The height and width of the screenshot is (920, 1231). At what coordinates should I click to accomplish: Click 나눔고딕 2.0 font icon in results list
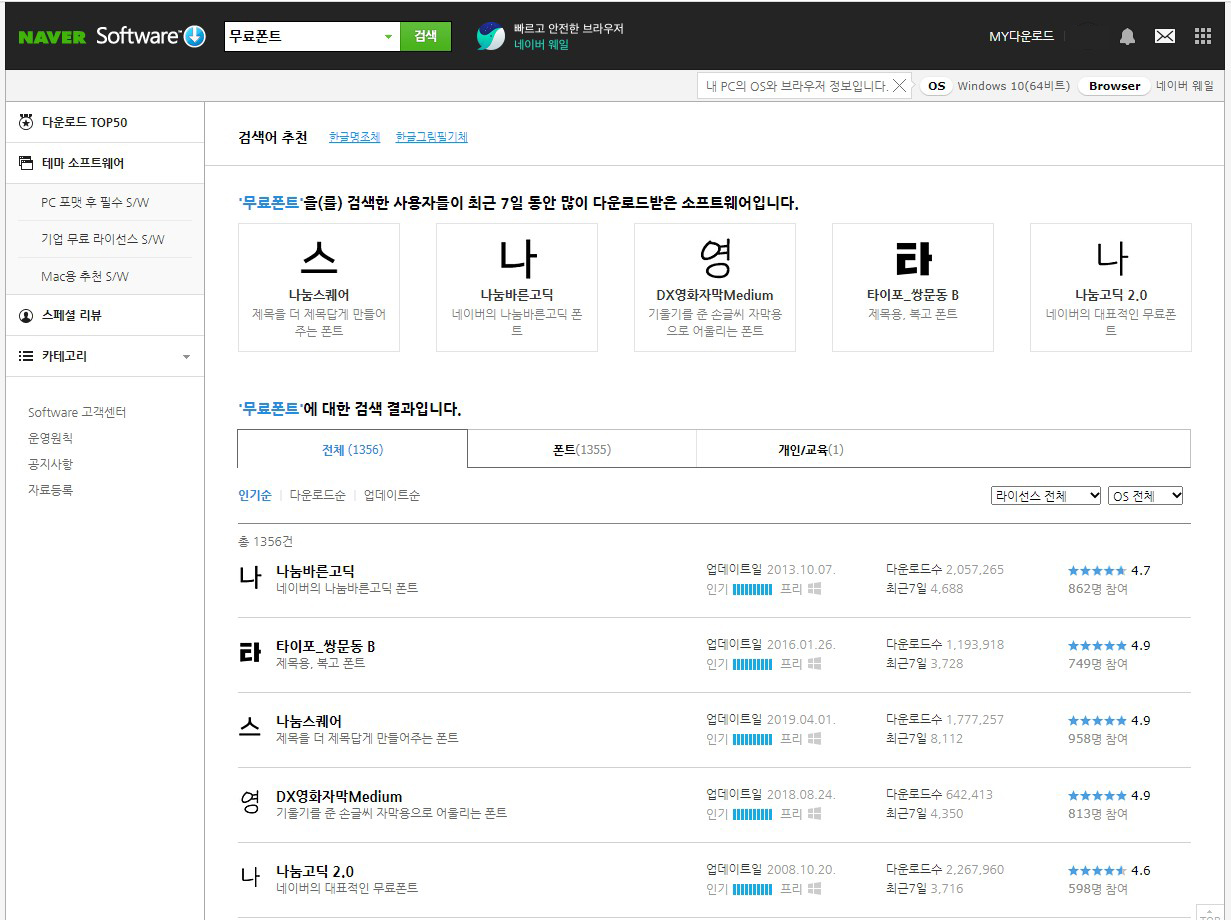250,877
